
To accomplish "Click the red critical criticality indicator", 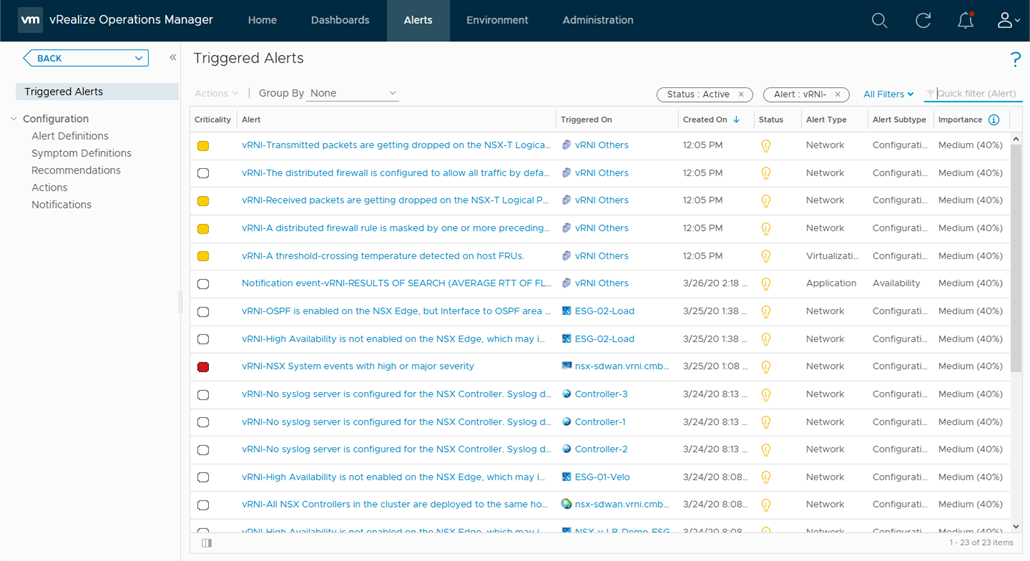I will tap(203, 367).
